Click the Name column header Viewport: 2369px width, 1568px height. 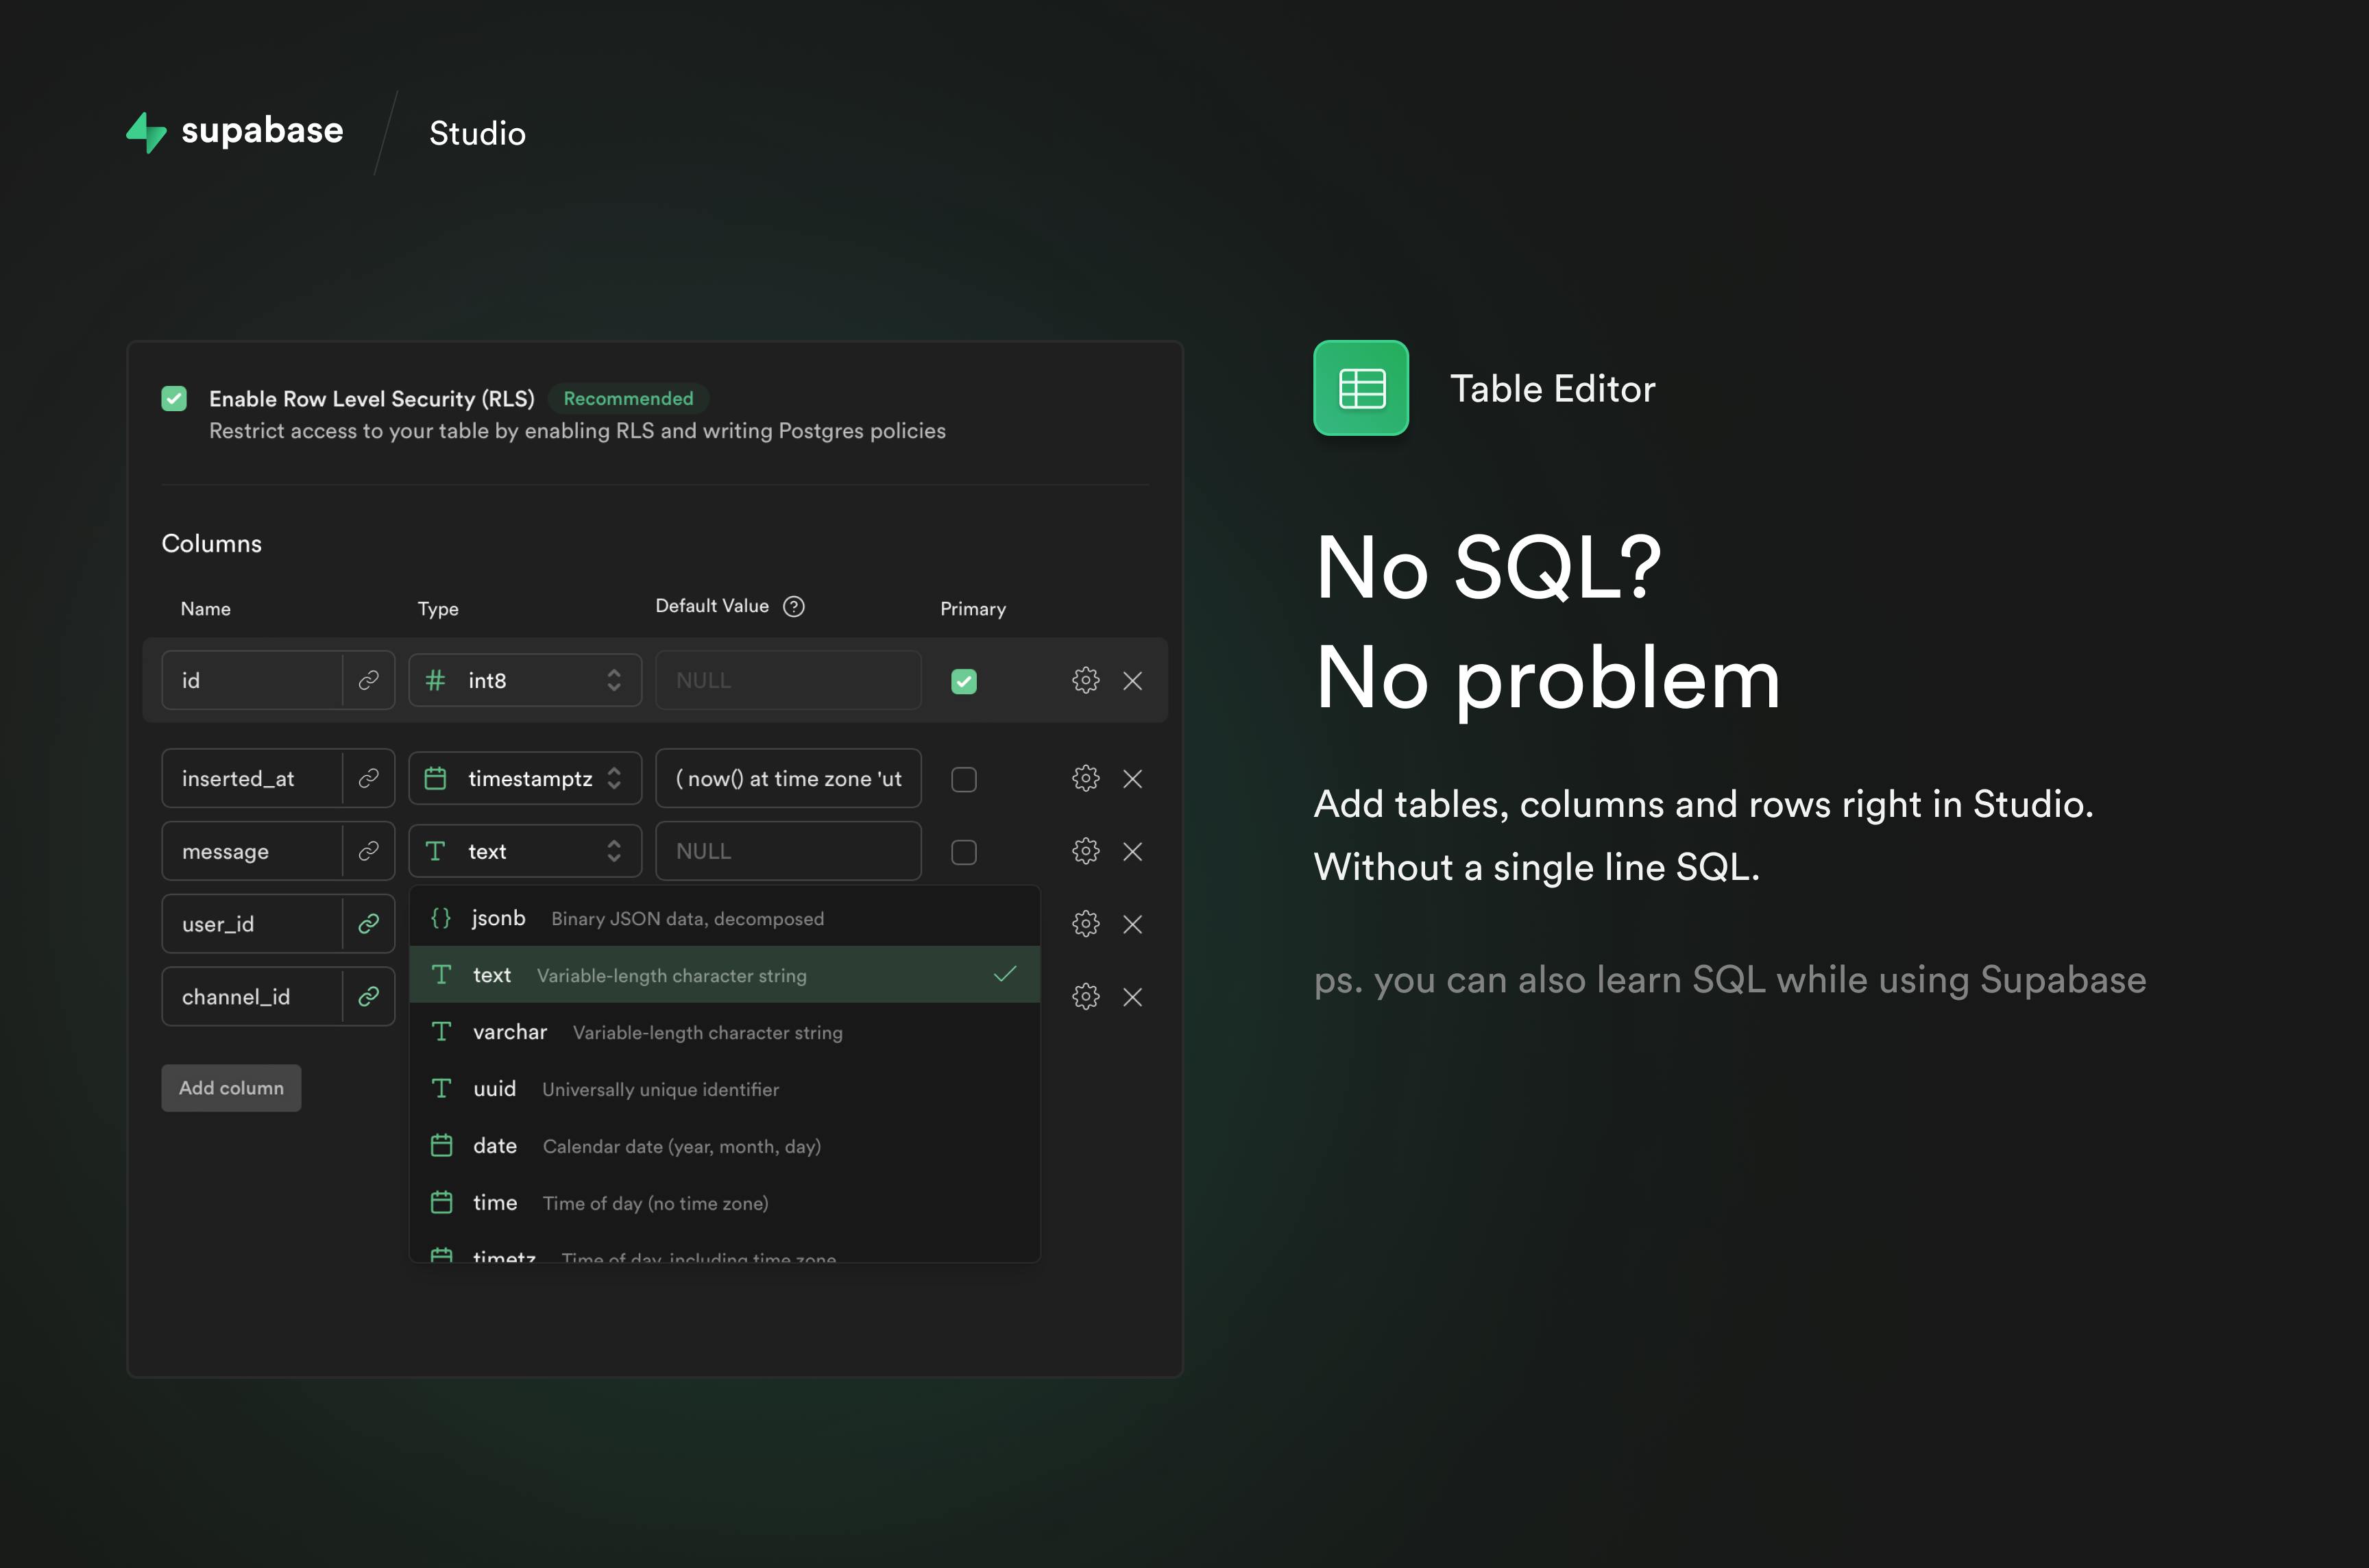(x=205, y=609)
